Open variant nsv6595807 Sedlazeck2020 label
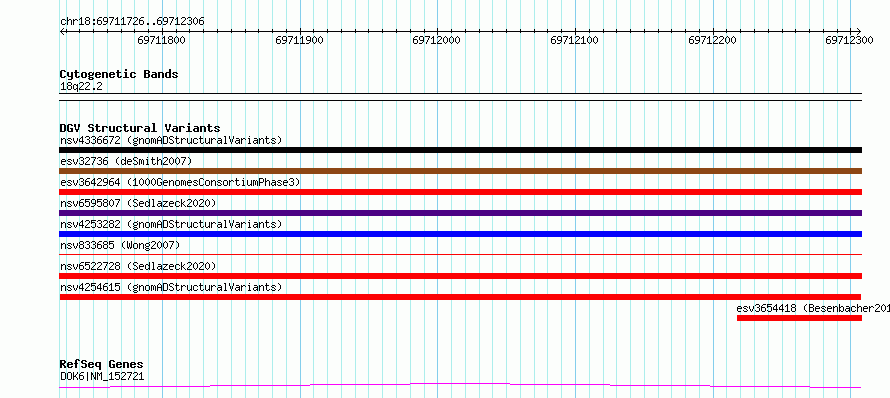This screenshot has height=398, width=890. (138, 203)
